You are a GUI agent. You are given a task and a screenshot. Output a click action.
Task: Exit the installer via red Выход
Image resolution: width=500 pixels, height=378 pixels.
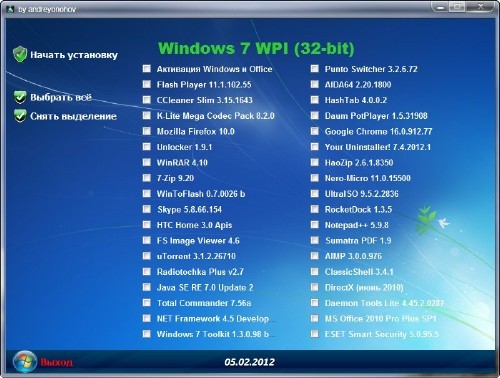pyautogui.click(x=56, y=362)
